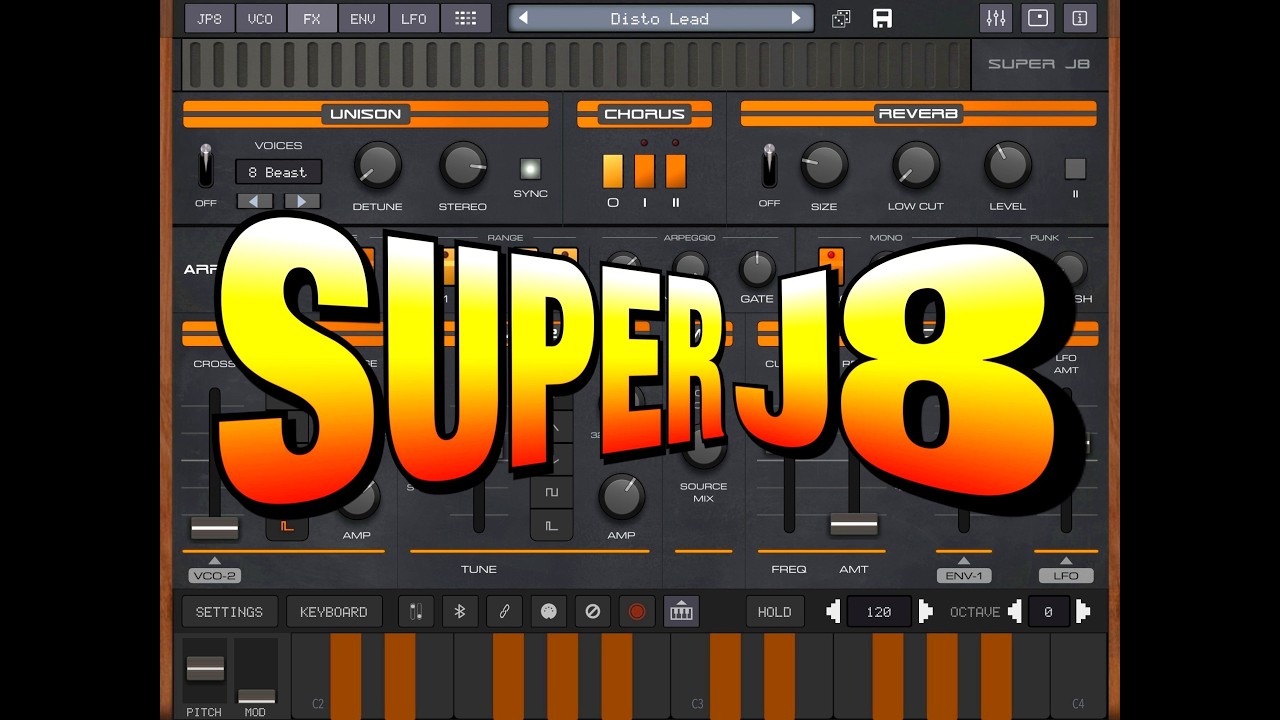
Task: Open the info icon in the top bar
Action: [1080, 18]
